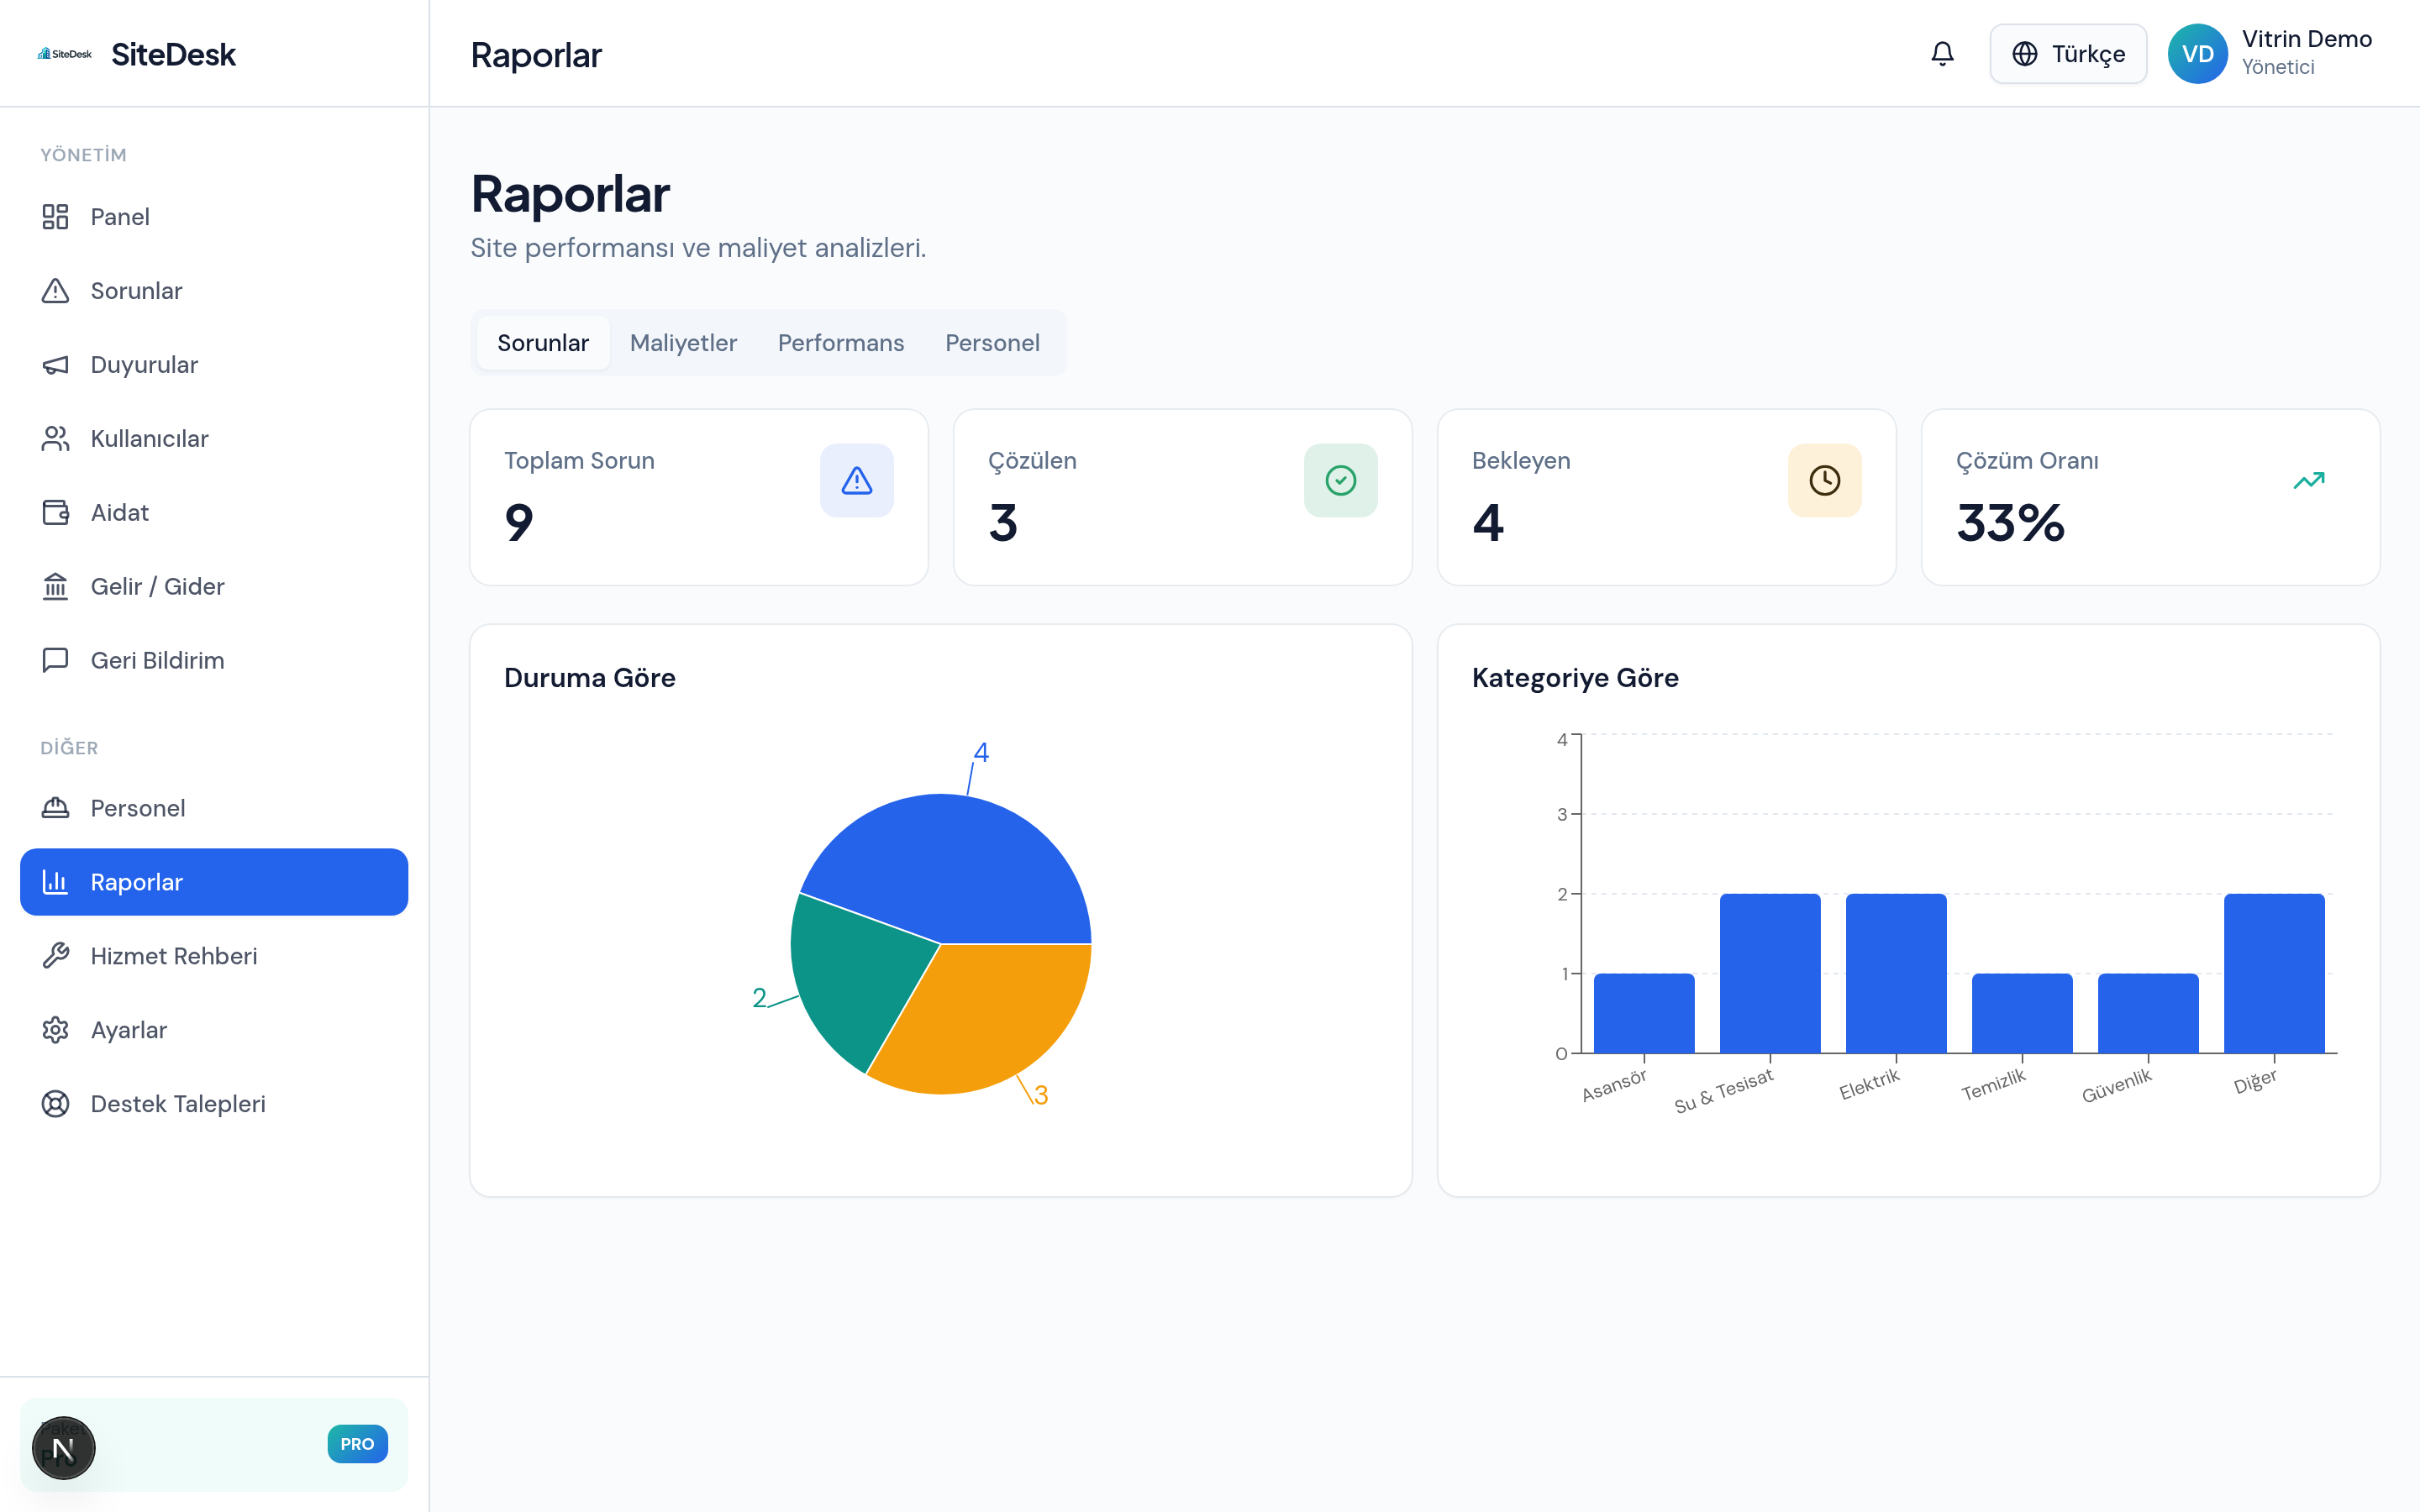This screenshot has width=2420, height=1512.
Task: Click the Bekleyen clock icon
Action: tap(1825, 481)
